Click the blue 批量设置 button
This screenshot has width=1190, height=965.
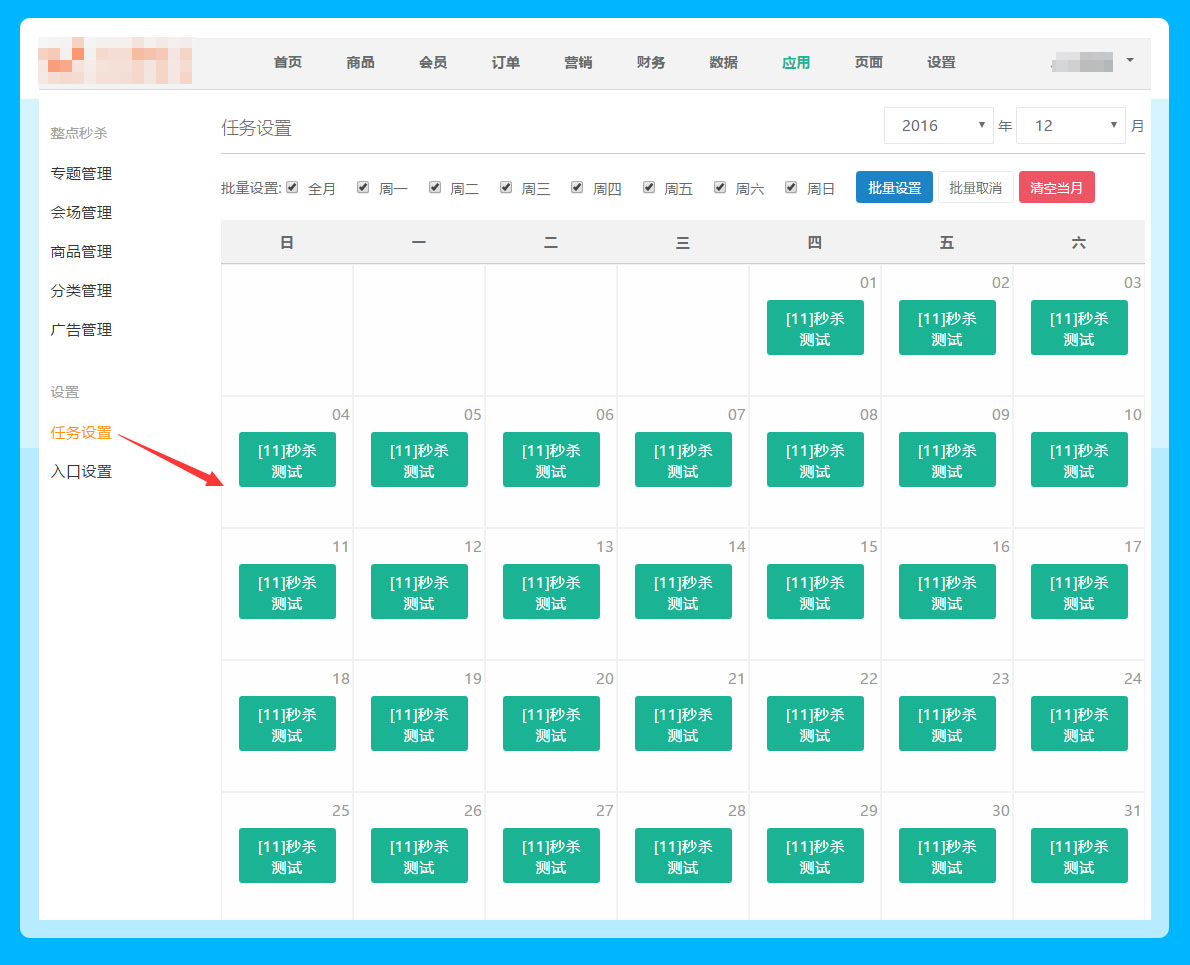[x=894, y=188]
